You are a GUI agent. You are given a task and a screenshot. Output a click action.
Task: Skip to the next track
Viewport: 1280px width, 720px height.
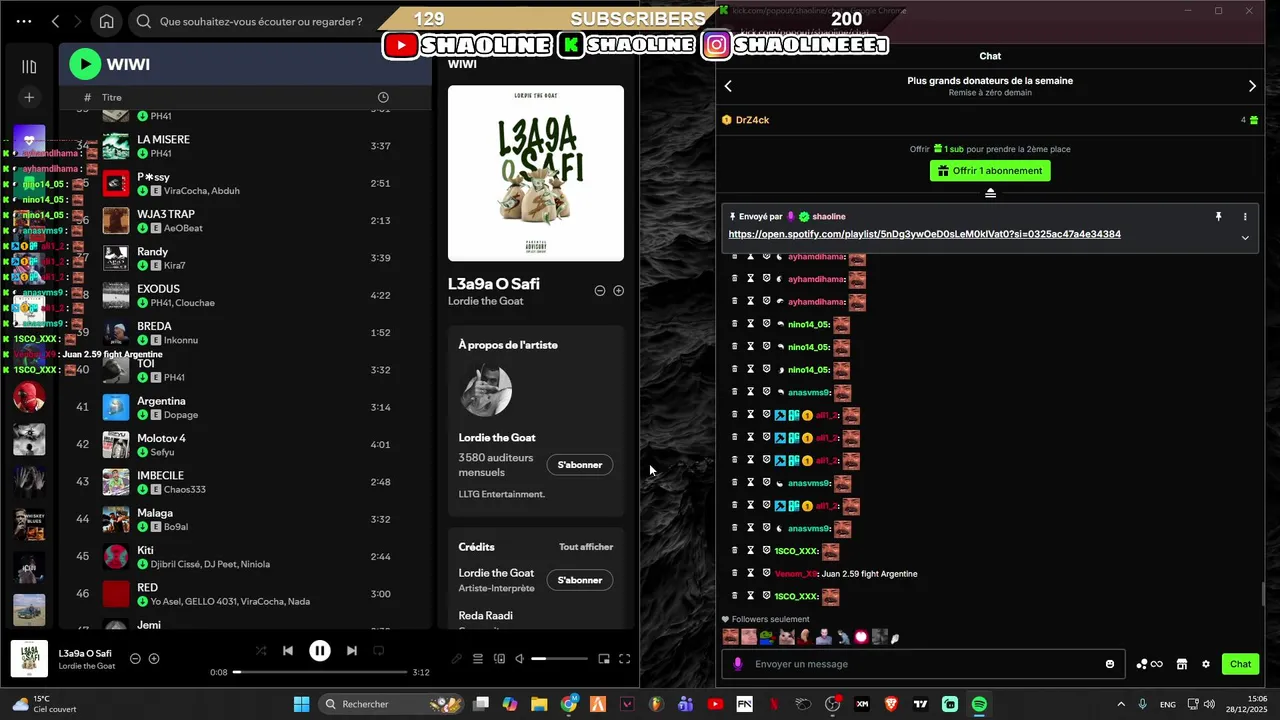click(x=352, y=651)
